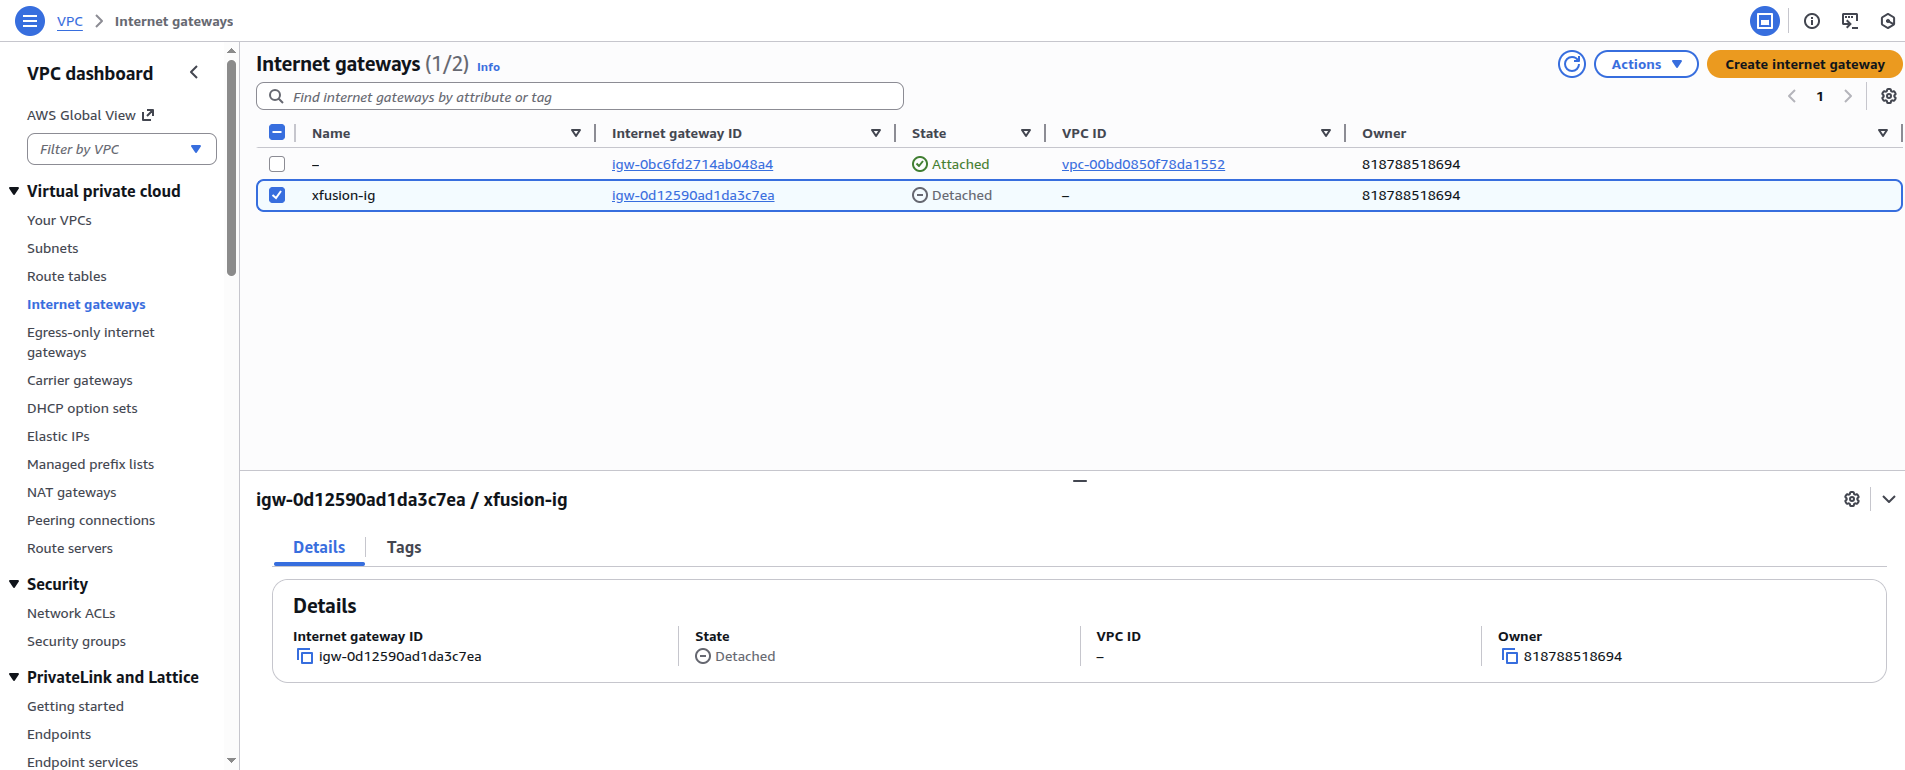The width and height of the screenshot is (1905, 770).
Task: Open igw-0d12590ad1da3c7ea gateway link
Action: coord(693,195)
